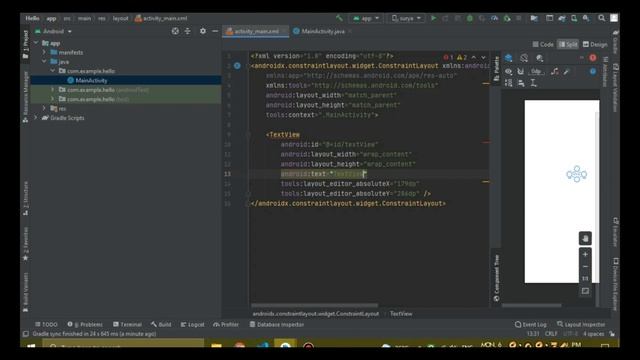Click the design preview horizontal scrollbar
This screenshot has width=640, height=360.
(x=531, y=305)
